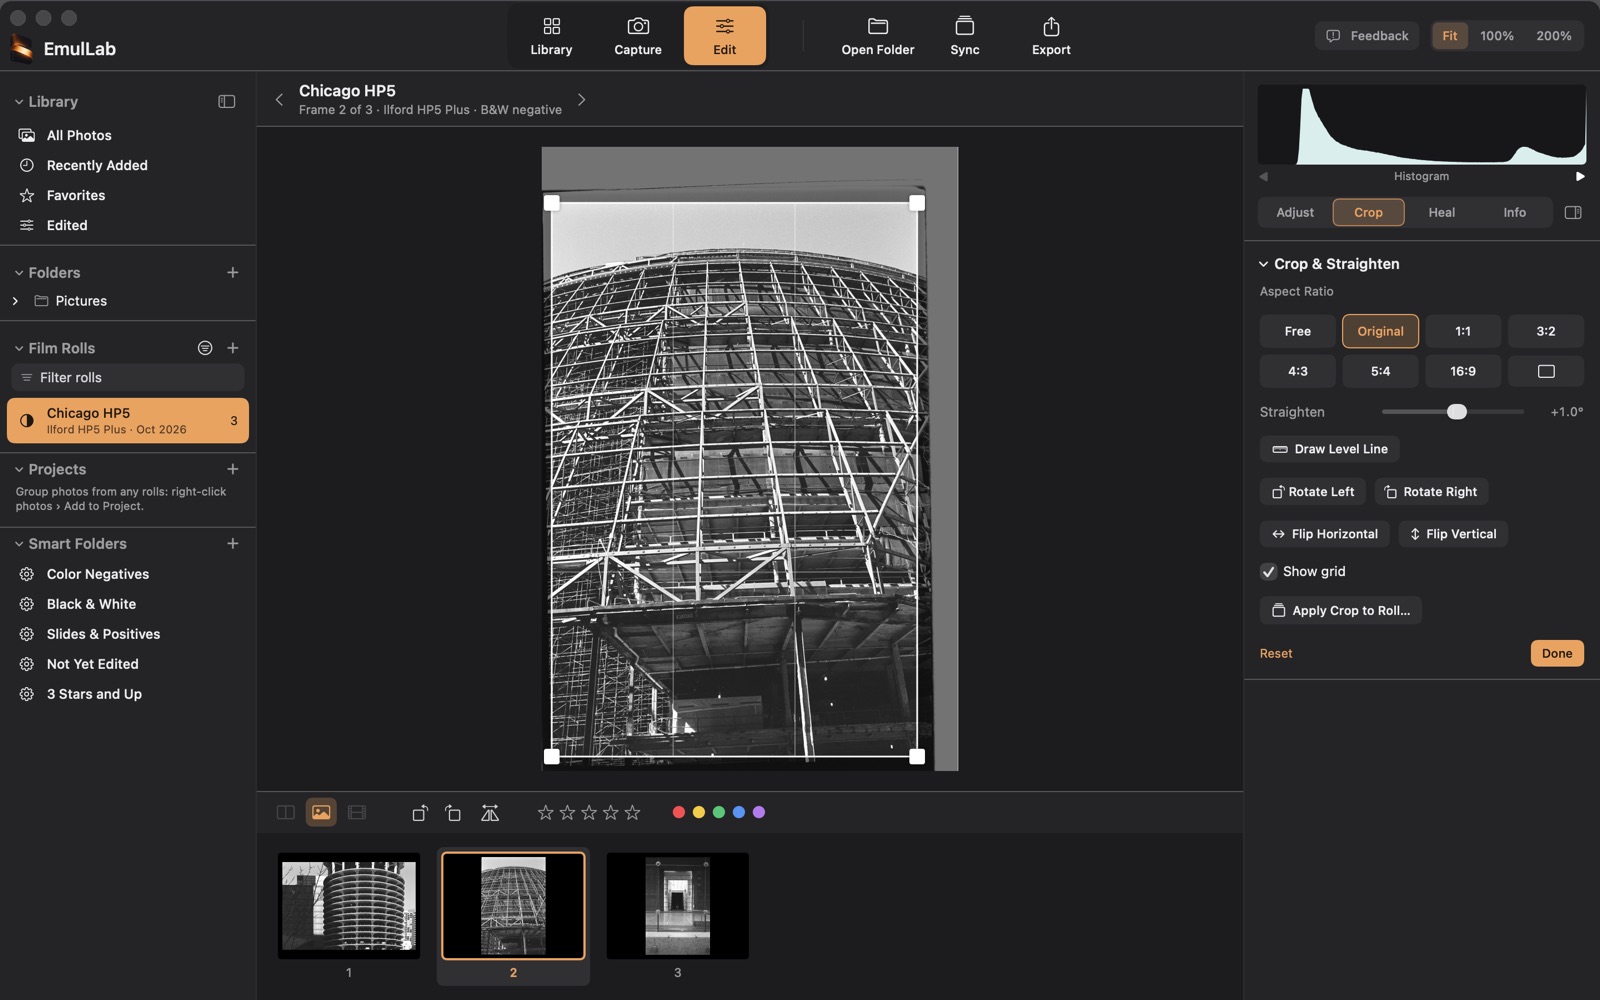The height and width of the screenshot is (1000, 1600).
Task: Click the Rotate Right button
Action: [x=1431, y=492]
